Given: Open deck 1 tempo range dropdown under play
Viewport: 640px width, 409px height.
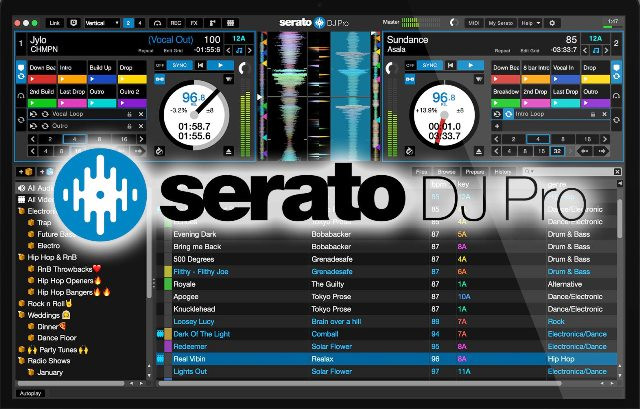Looking at the screenshot, I should click(x=229, y=79).
